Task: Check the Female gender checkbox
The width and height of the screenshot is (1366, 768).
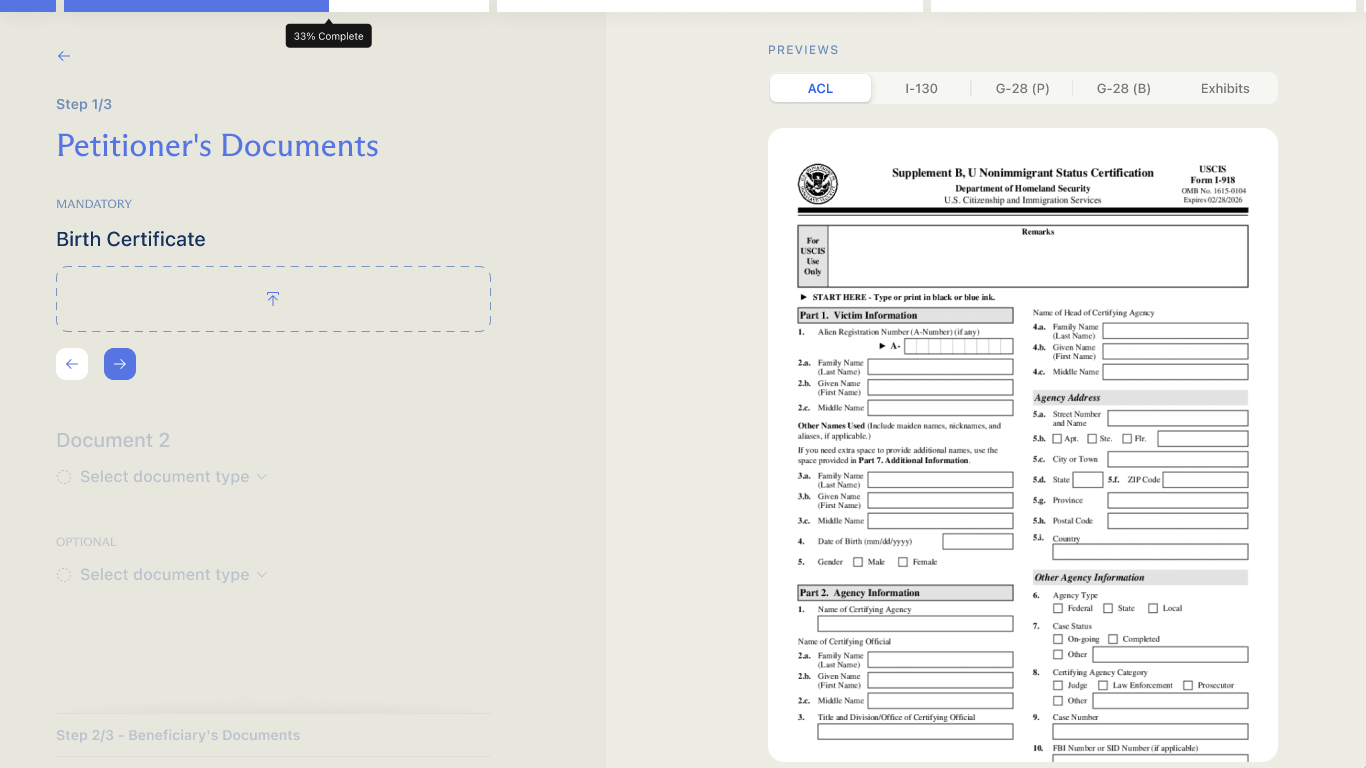Action: [903, 562]
